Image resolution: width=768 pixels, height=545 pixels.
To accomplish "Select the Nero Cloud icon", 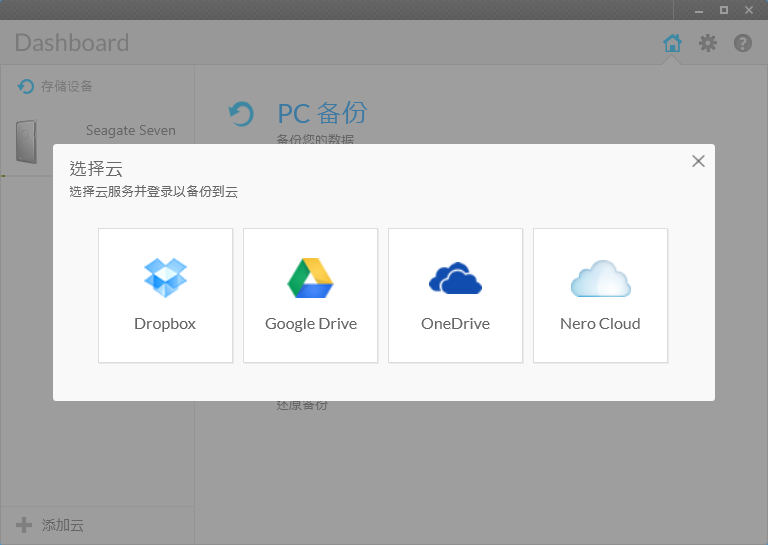I will coord(600,279).
